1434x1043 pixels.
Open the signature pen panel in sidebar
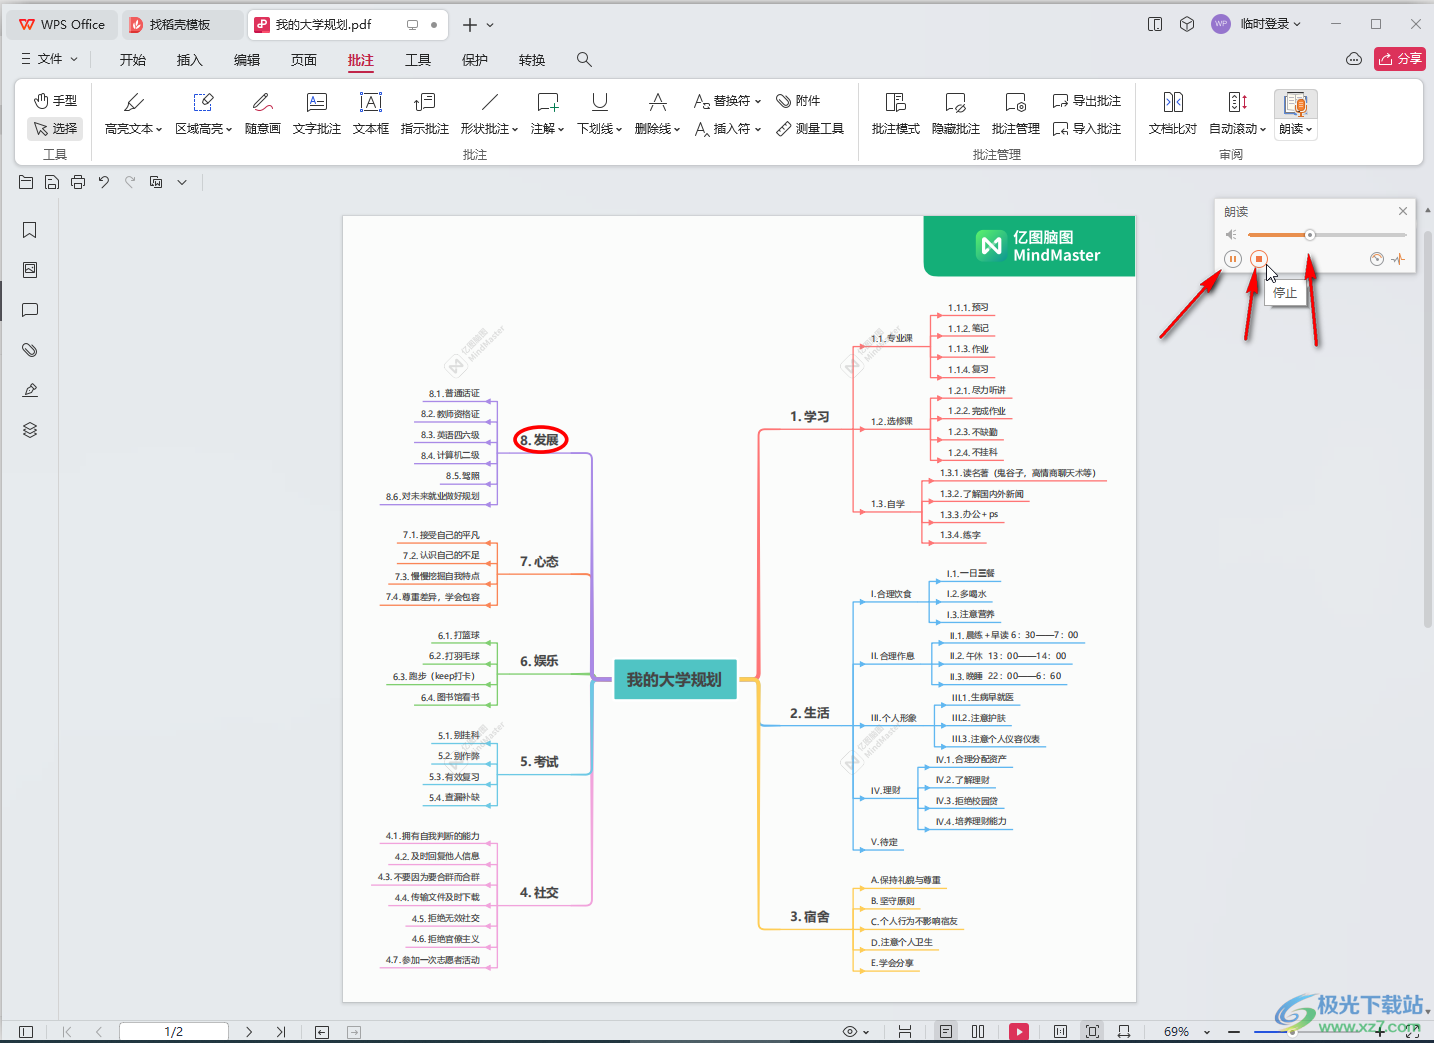click(30, 390)
